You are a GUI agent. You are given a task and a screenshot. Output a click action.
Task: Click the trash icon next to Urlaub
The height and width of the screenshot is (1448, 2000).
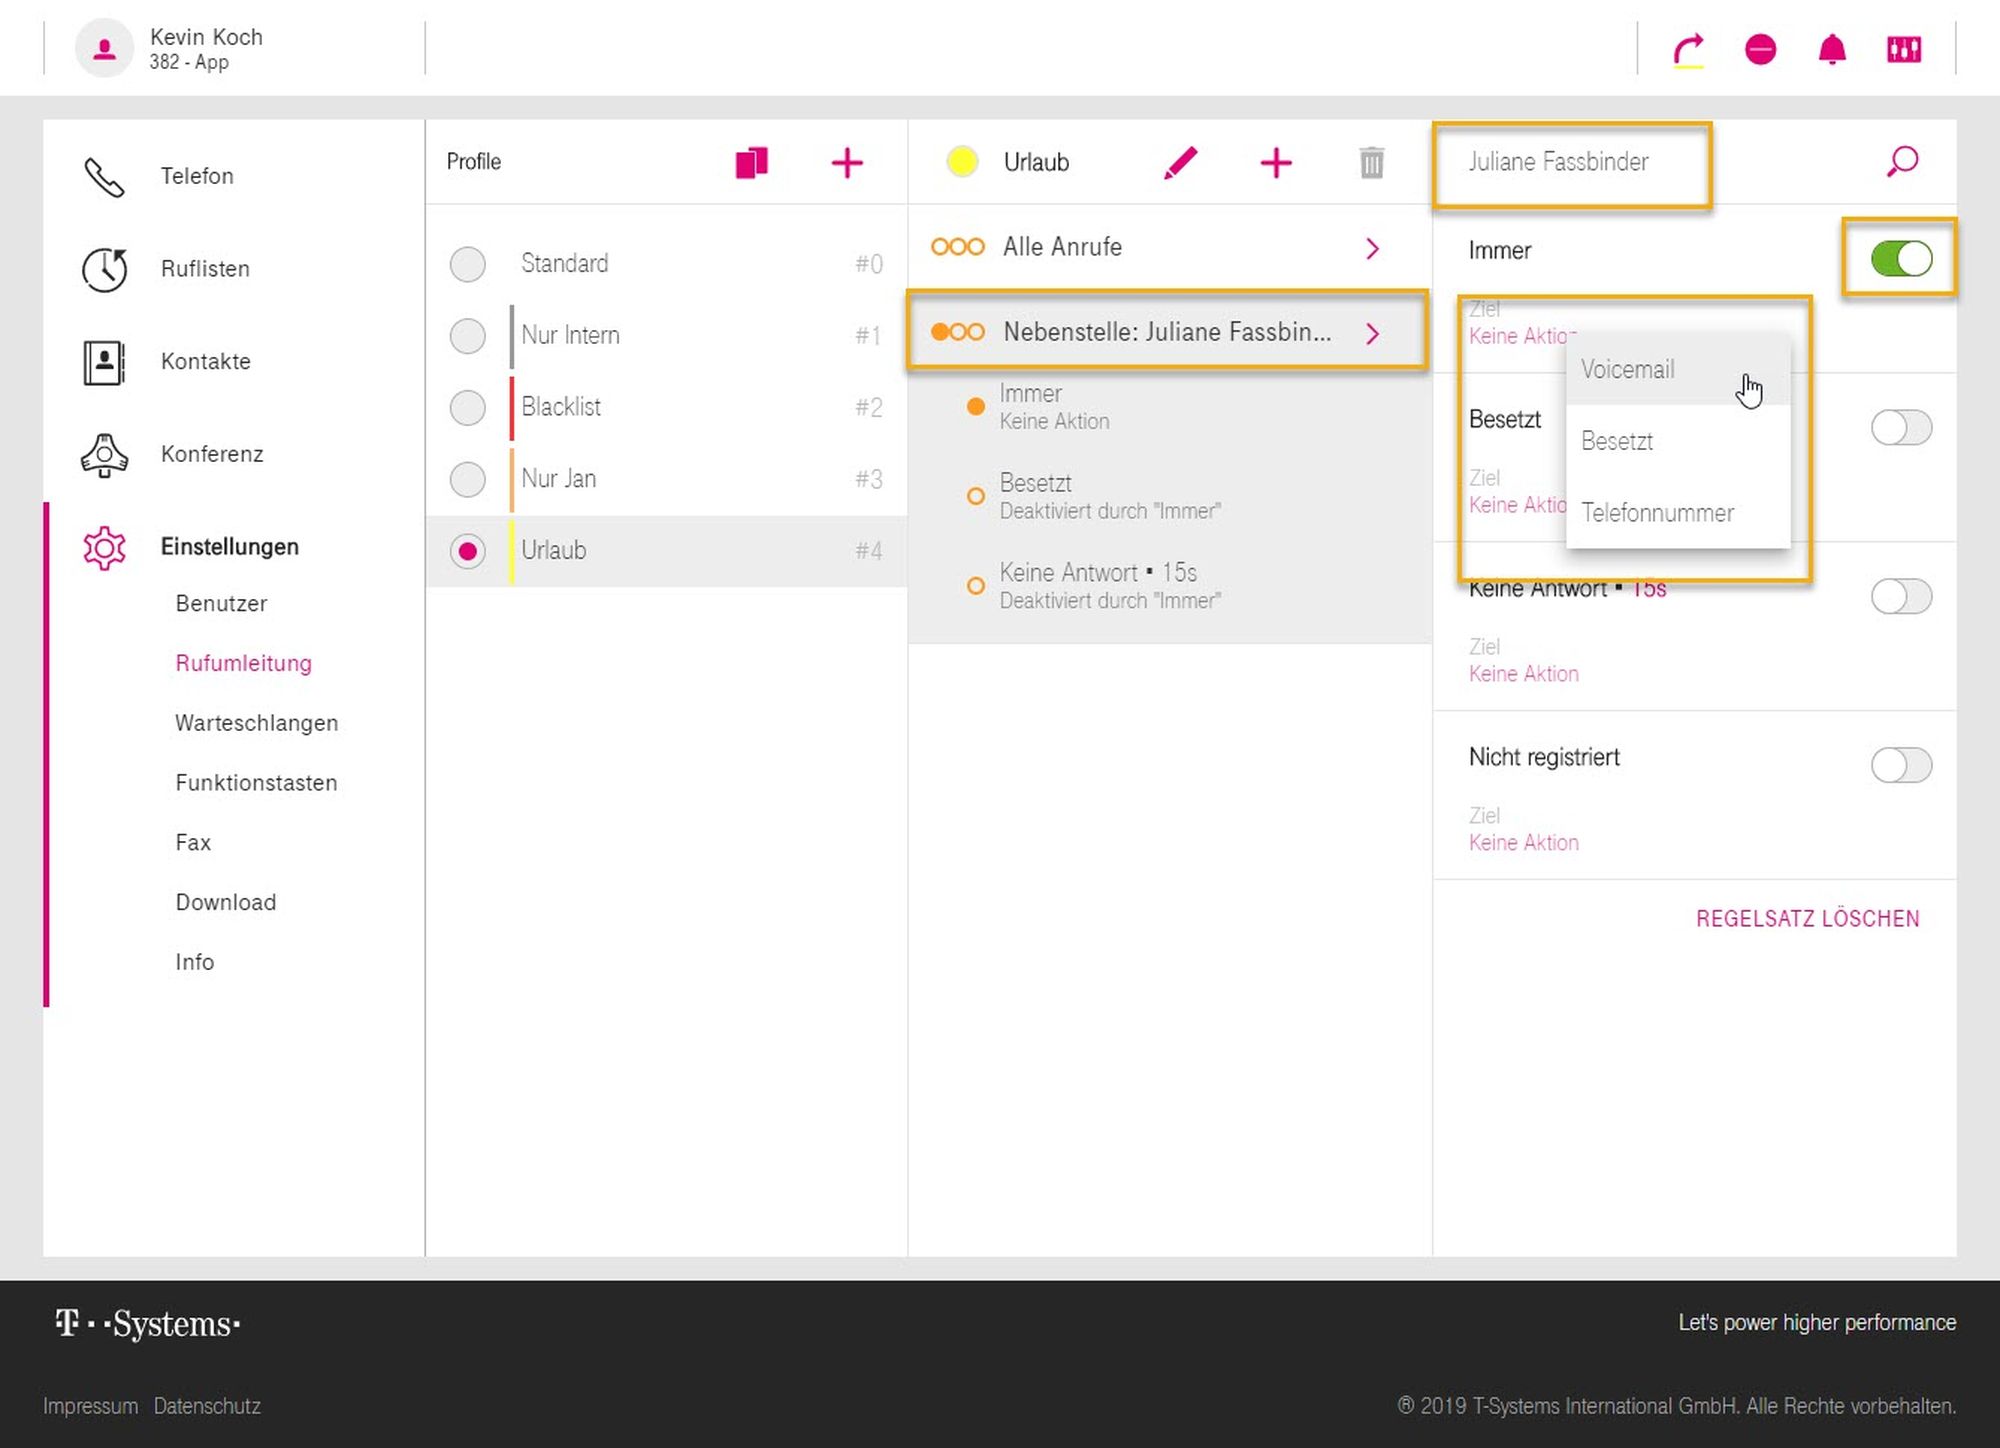point(1372,162)
